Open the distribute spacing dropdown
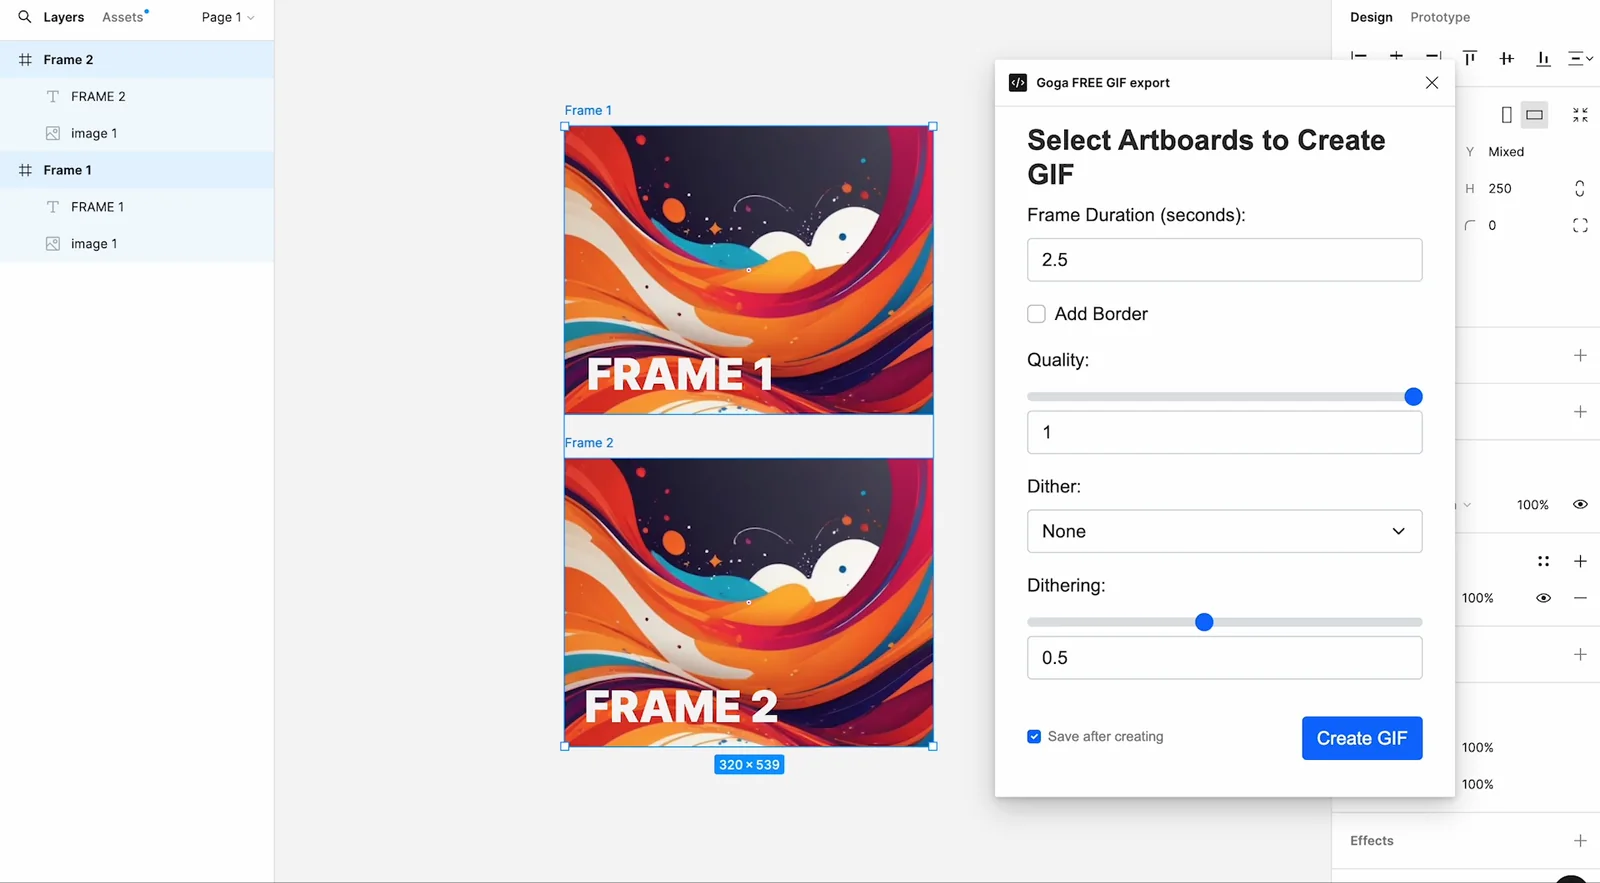The width and height of the screenshot is (1600, 883). [1581, 58]
